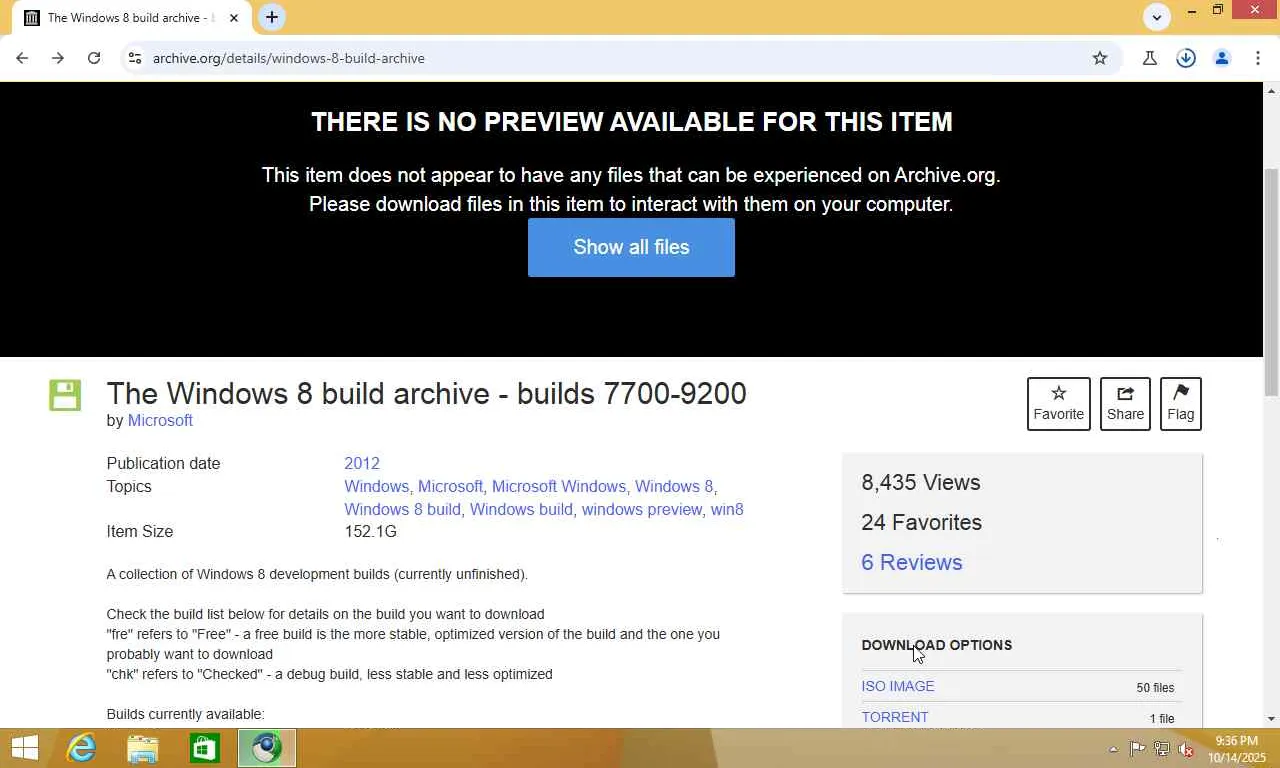
Task: Open the 'Microsoft Windows' topic link
Action: [x=558, y=487]
